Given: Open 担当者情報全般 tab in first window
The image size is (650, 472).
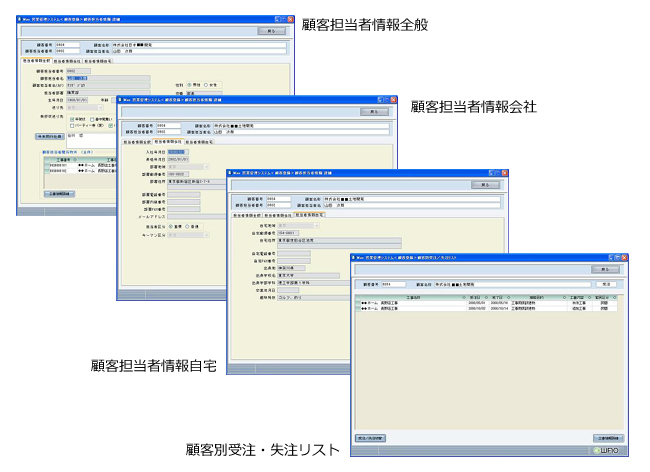Looking at the screenshot, I should coord(36,60).
